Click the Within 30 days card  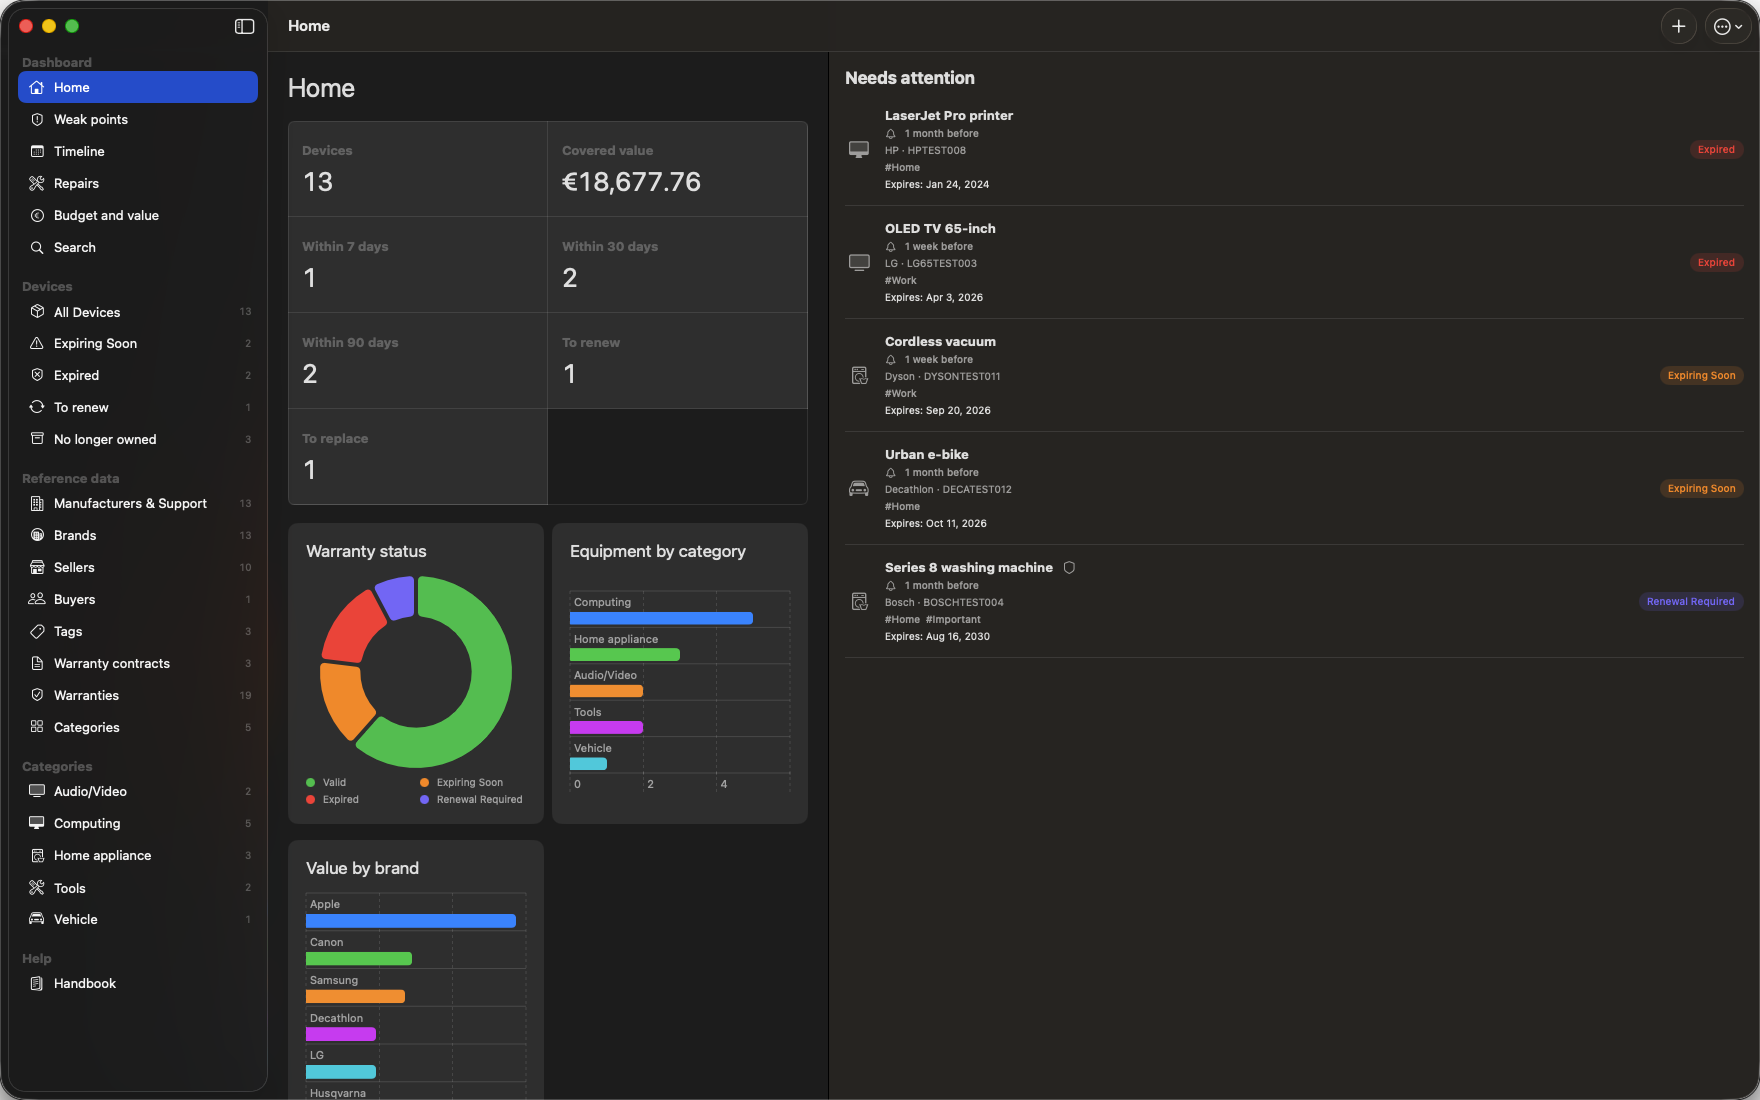coord(677,265)
